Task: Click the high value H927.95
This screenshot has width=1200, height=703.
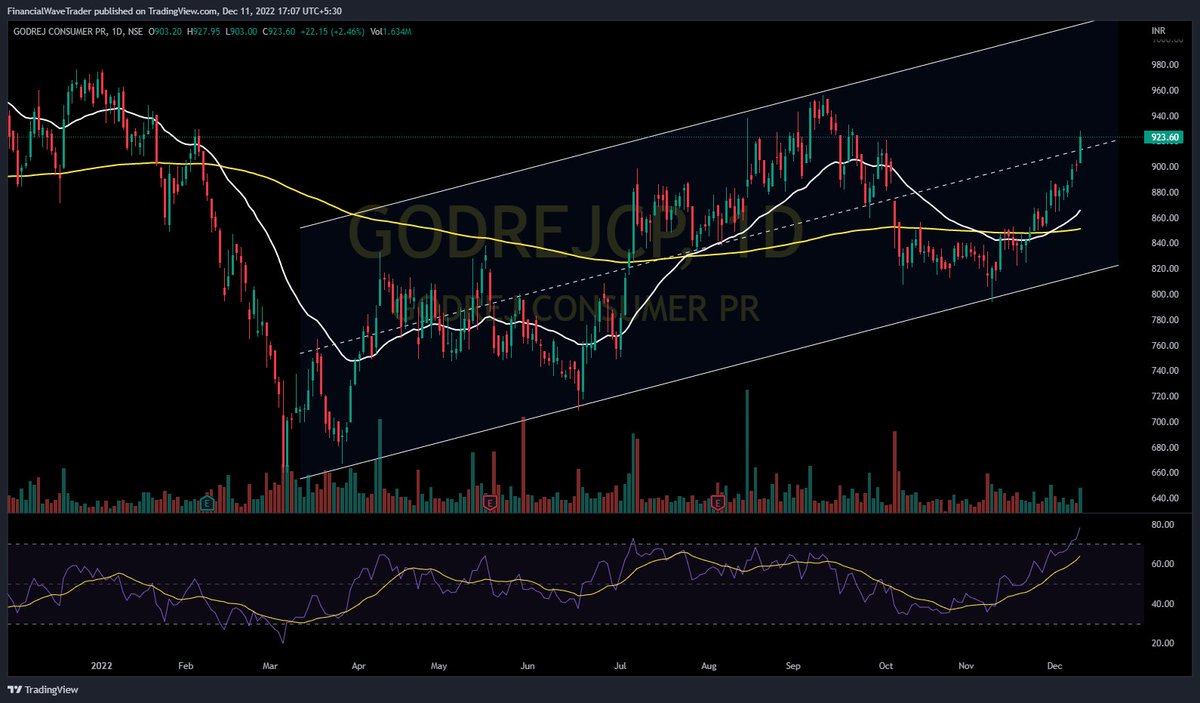Action: click(x=206, y=33)
